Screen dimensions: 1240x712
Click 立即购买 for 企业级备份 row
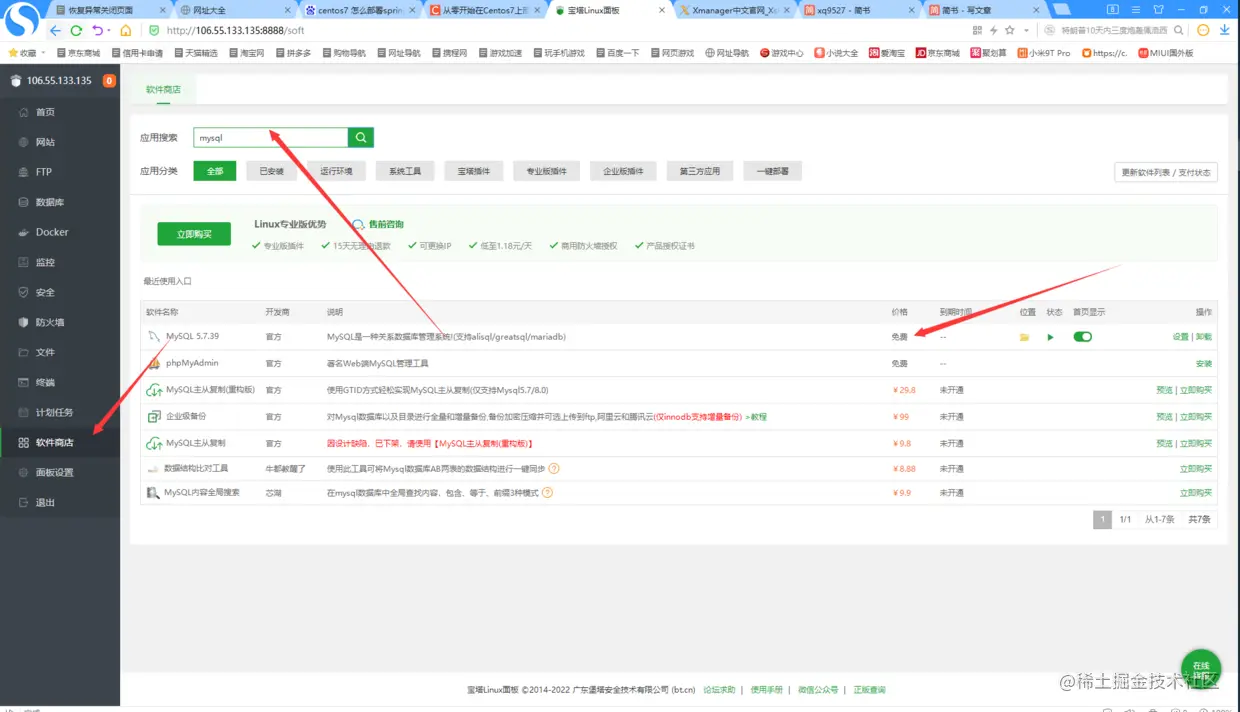click(x=1196, y=416)
